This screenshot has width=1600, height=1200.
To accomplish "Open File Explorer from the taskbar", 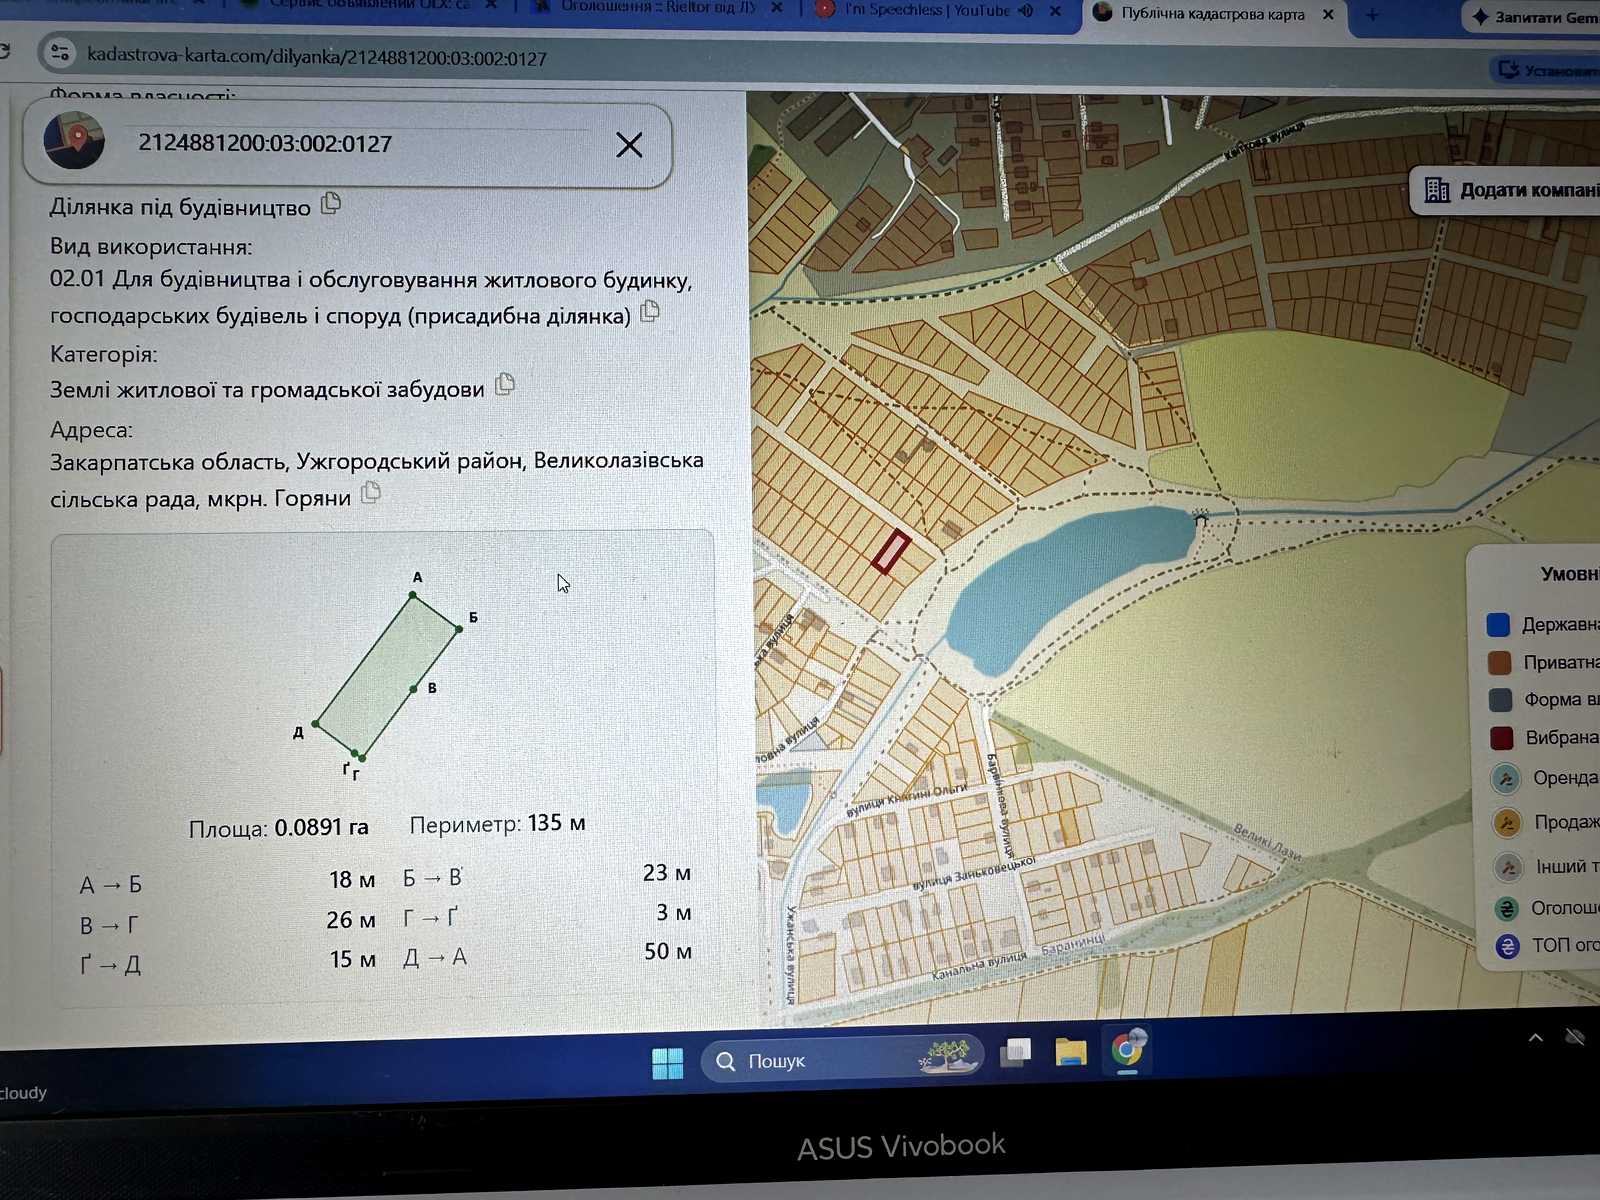I will [1070, 1052].
